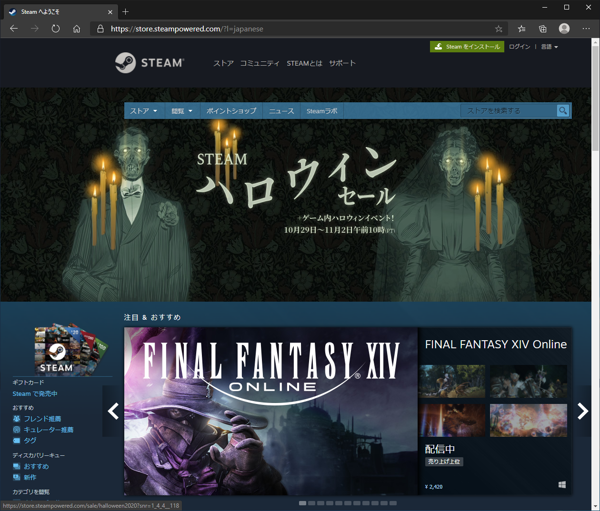
Task: Open the browser favorites list icon
Action: (x=521, y=29)
